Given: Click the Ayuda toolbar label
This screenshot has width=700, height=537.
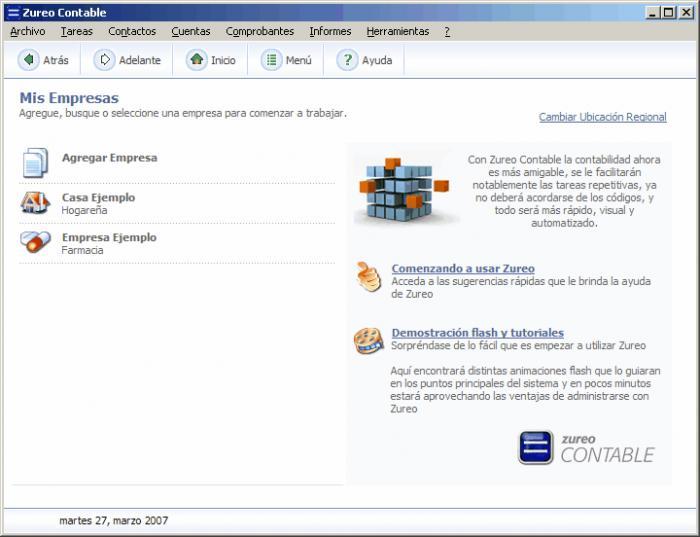Looking at the screenshot, I should (x=377, y=60).
